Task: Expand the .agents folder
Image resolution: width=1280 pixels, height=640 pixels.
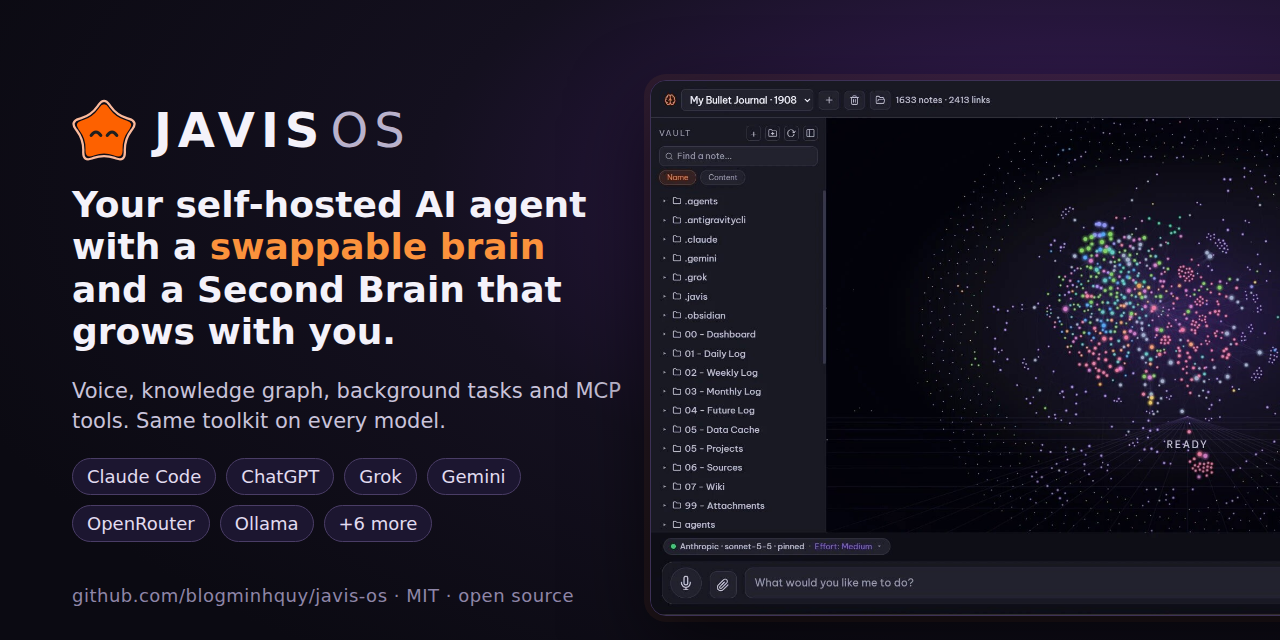Action: pyautogui.click(x=664, y=201)
